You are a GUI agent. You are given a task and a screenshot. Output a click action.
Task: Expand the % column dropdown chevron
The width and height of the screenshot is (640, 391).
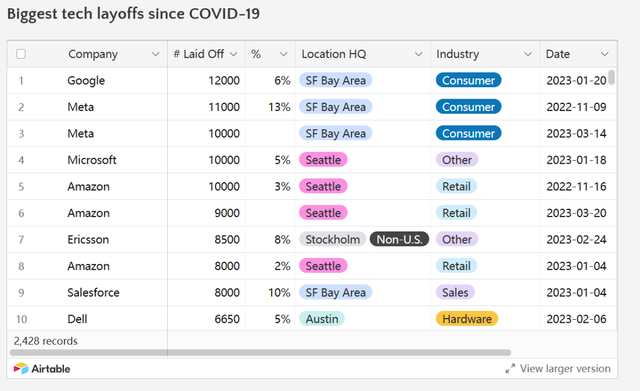point(284,54)
